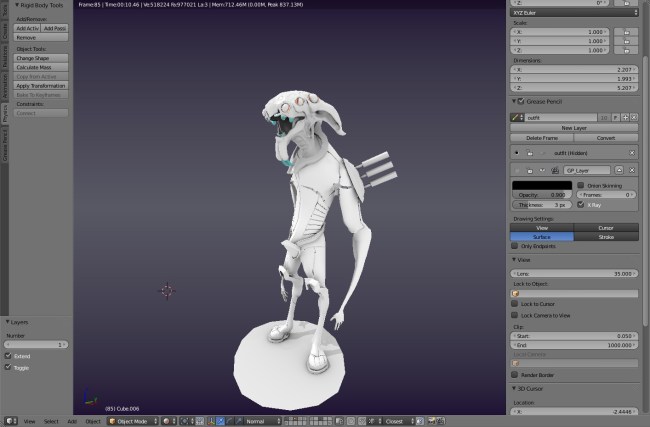Unlink the outfit grease pencil datablock

634,116
